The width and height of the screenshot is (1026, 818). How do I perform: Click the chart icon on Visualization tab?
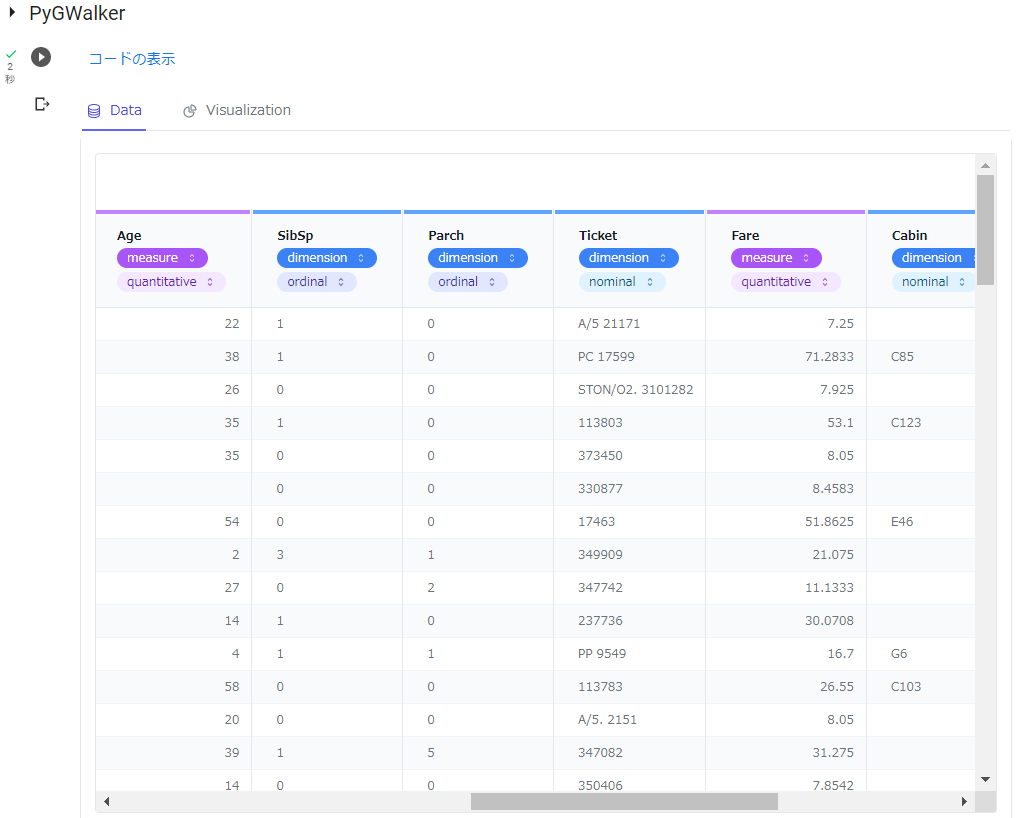point(190,111)
